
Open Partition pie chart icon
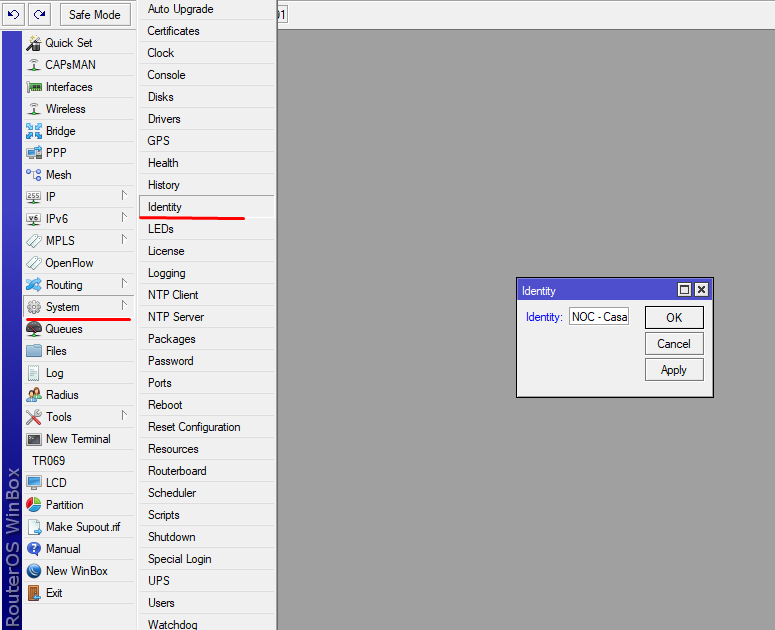[x=34, y=505]
